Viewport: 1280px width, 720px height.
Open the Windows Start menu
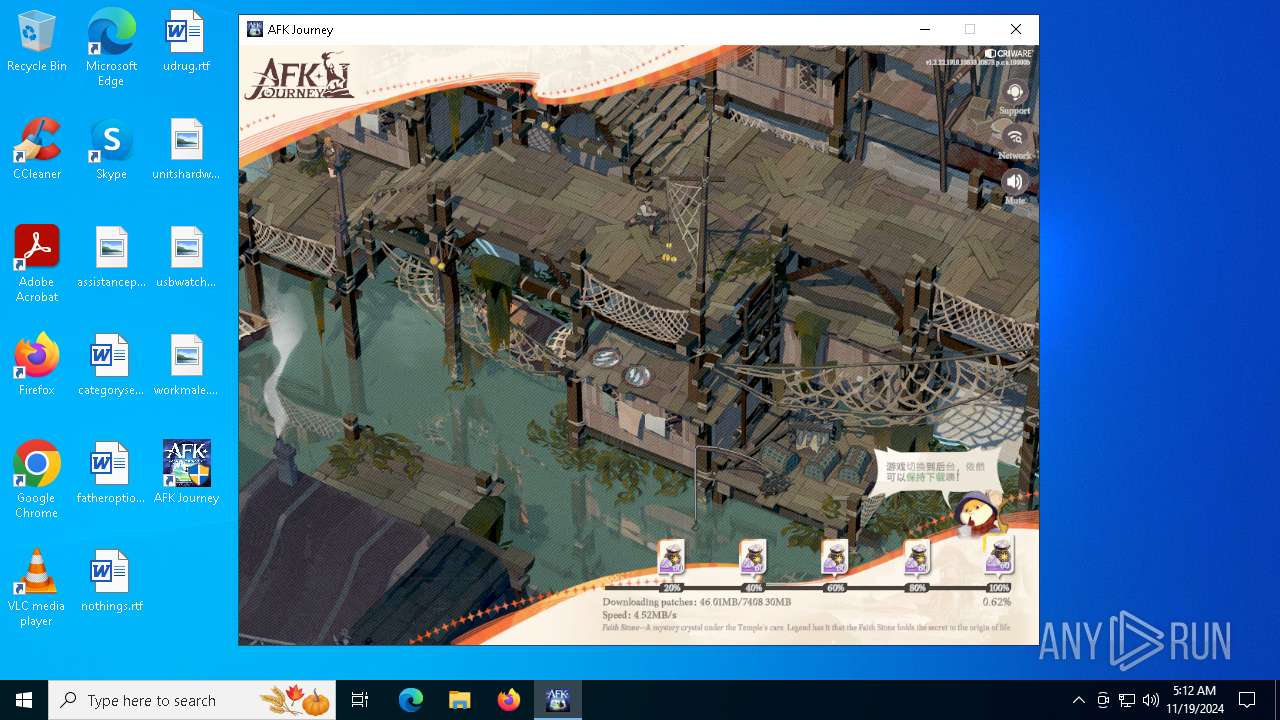pos(24,700)
